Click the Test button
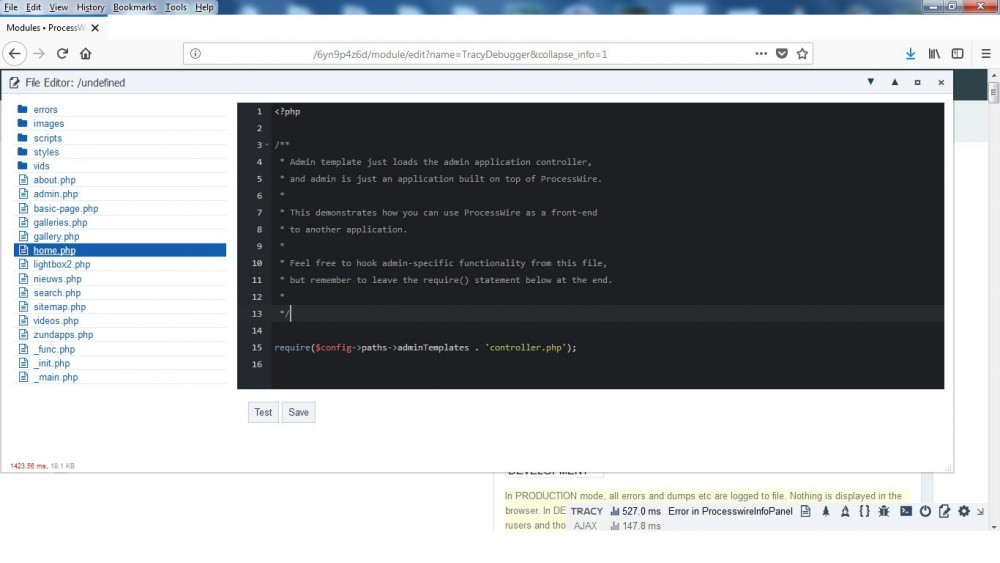This screenshot has height=563, width=1000. (263, 412)
